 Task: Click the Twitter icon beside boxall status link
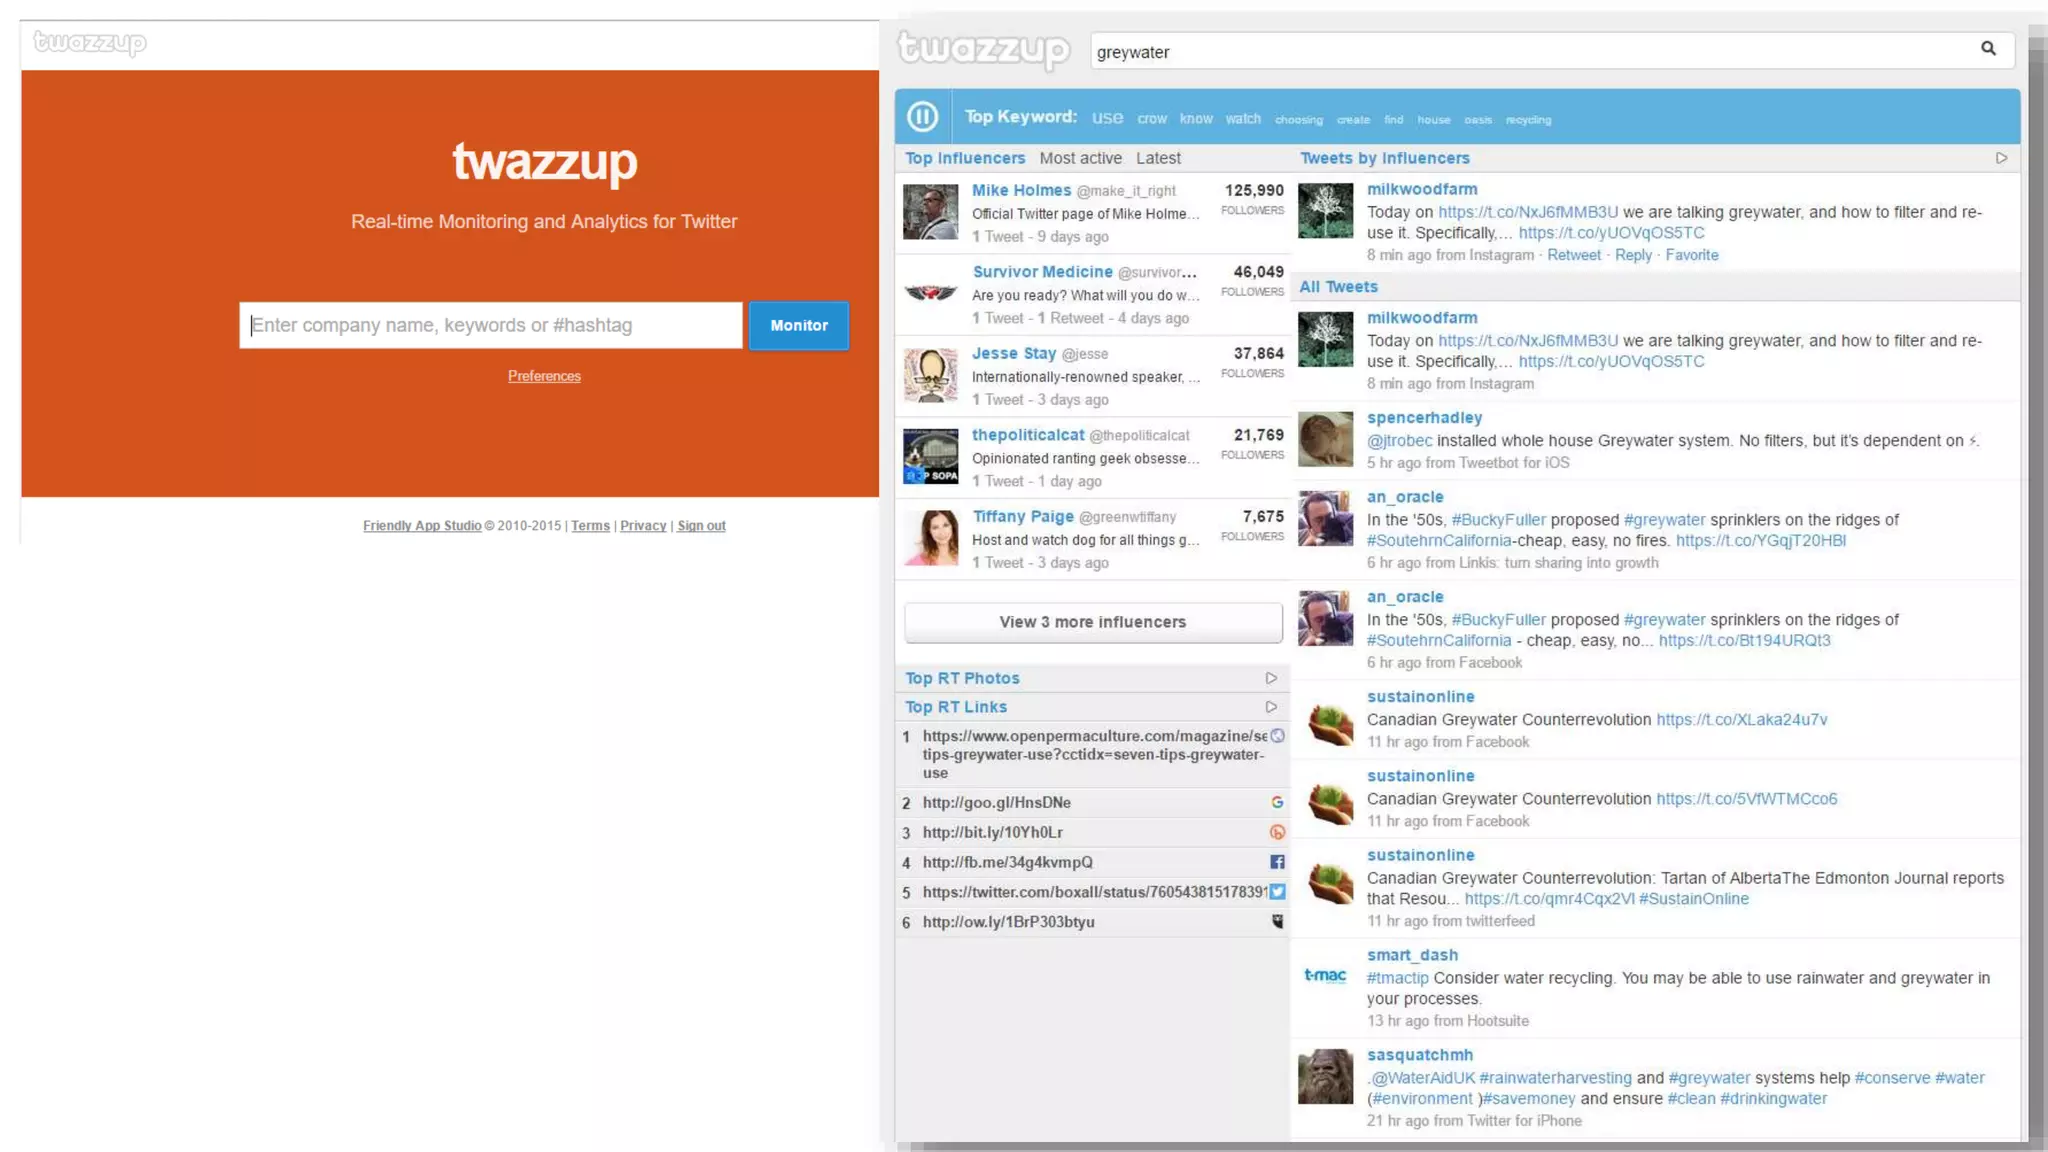(x=1277, y=892)
